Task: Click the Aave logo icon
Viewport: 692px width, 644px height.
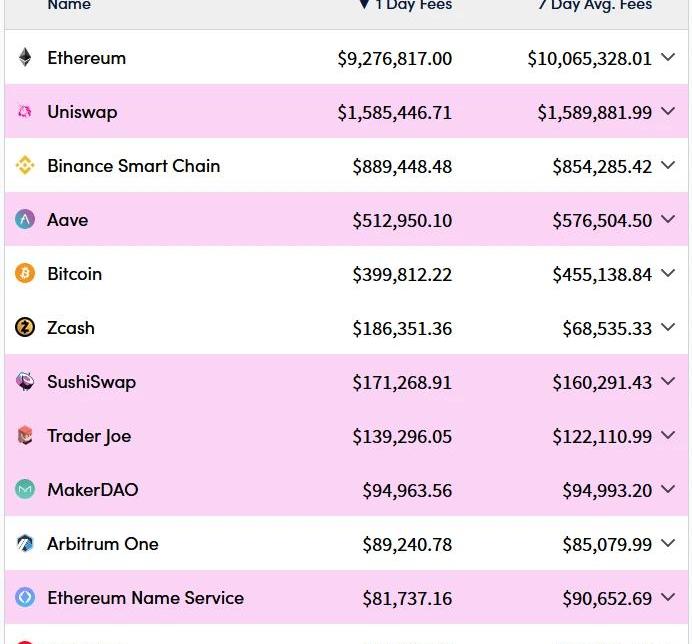Action: [25, 220]
